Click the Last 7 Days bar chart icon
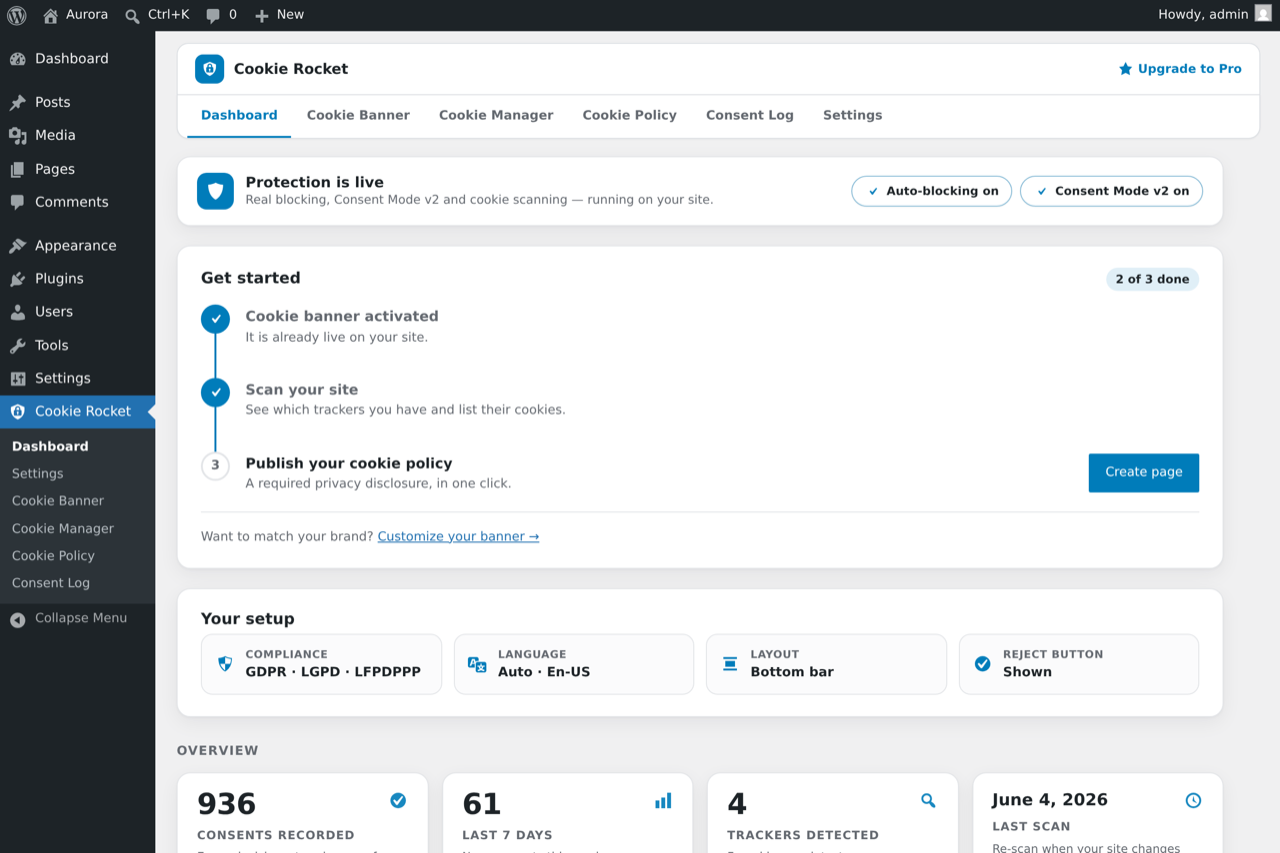1280x853 pixels. coord(663,800)
